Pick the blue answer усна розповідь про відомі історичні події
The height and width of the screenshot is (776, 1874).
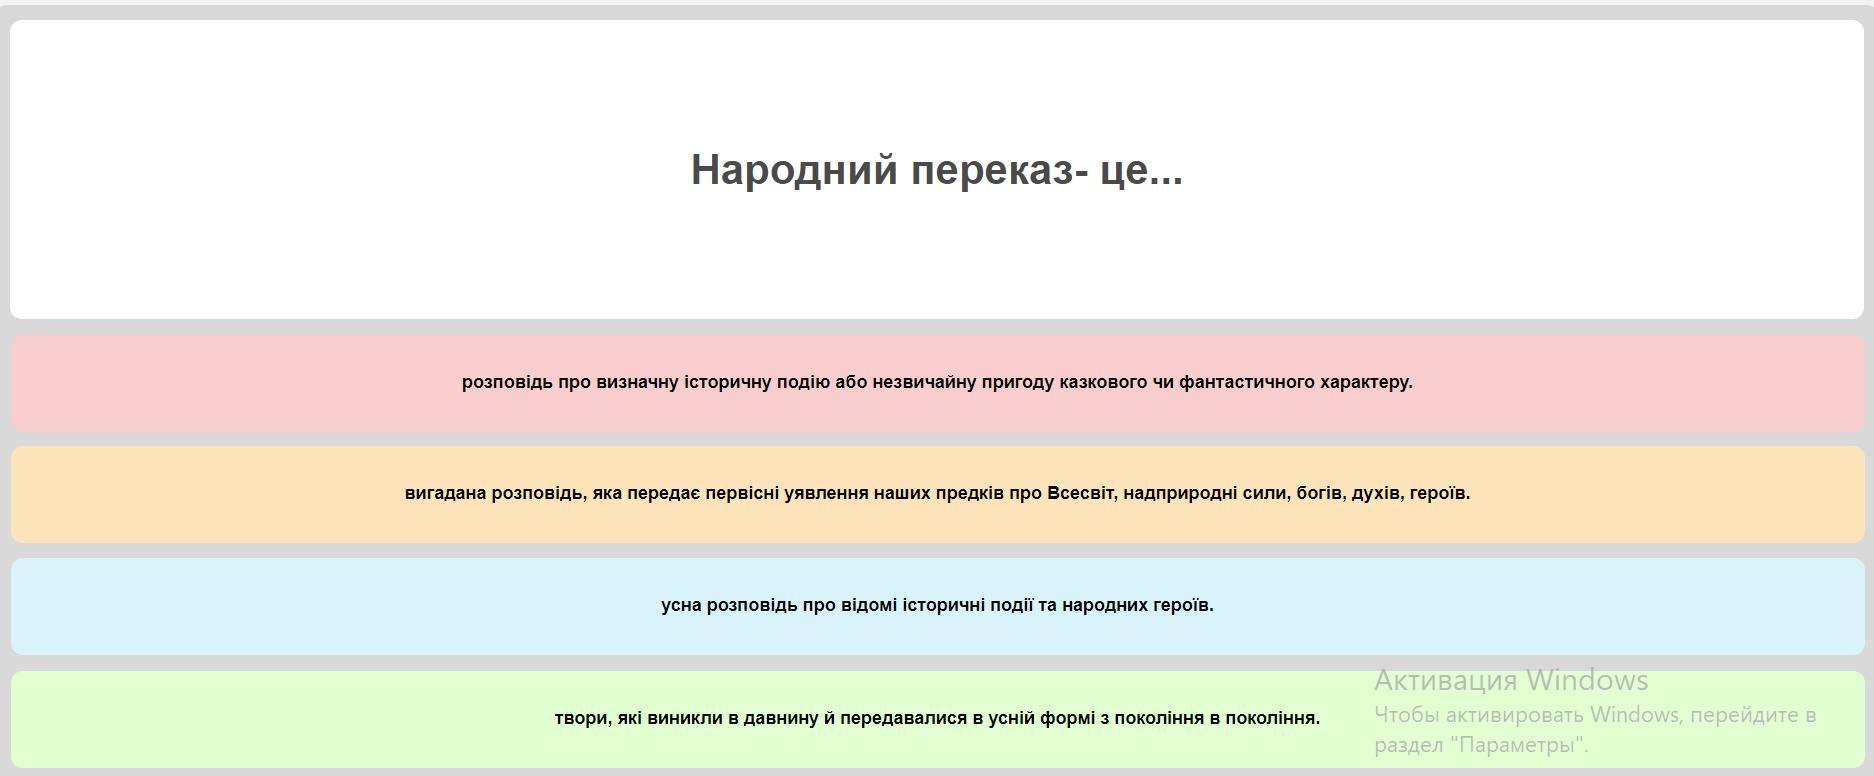point(937,606)
